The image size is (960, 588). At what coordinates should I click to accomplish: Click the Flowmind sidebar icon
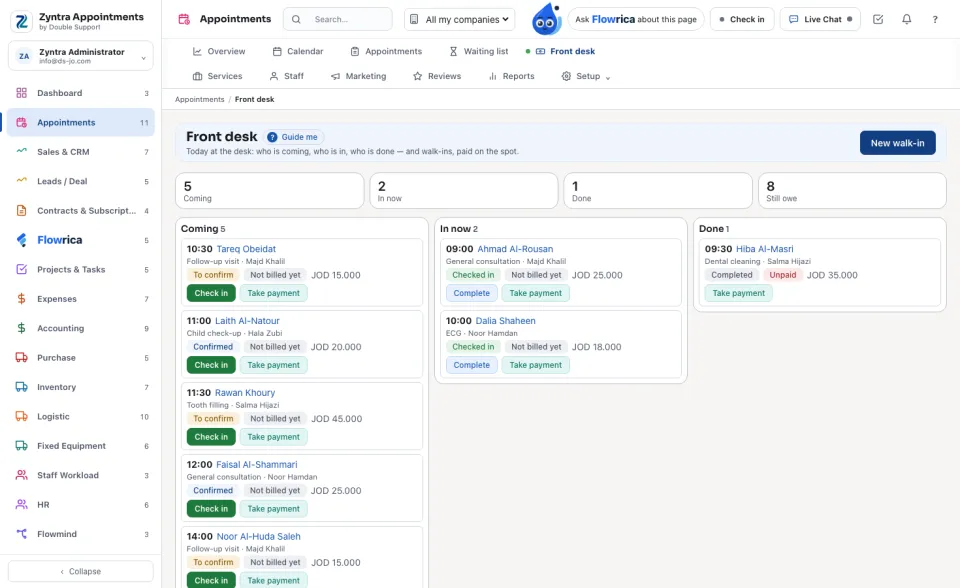coord(21,534)
